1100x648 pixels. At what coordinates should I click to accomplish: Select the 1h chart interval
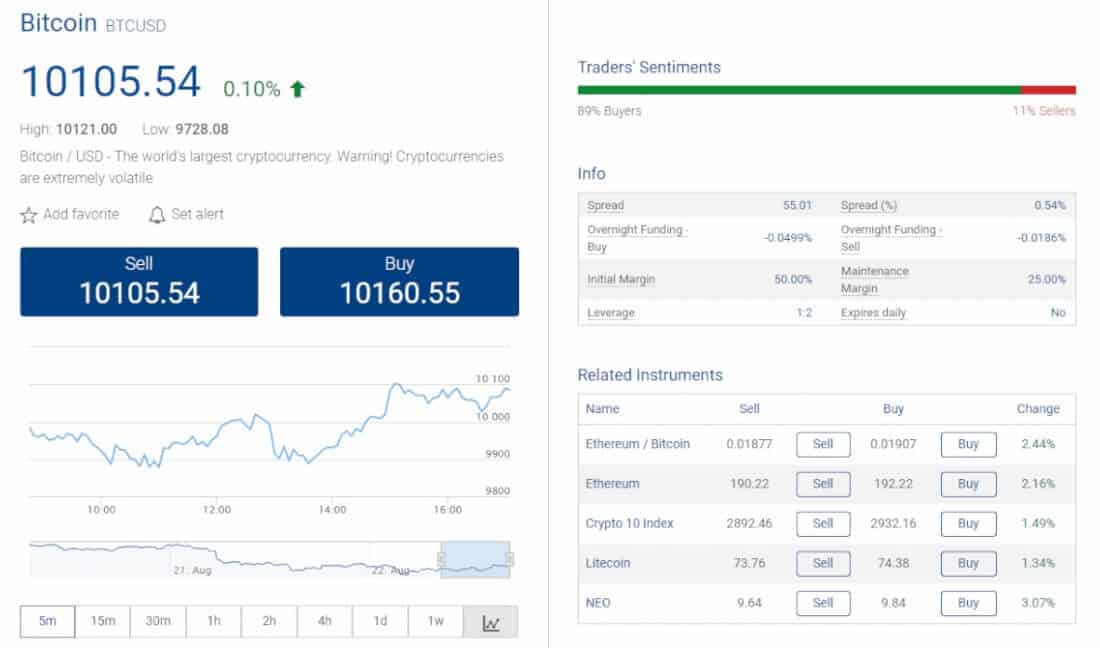(x=213, y=621)
